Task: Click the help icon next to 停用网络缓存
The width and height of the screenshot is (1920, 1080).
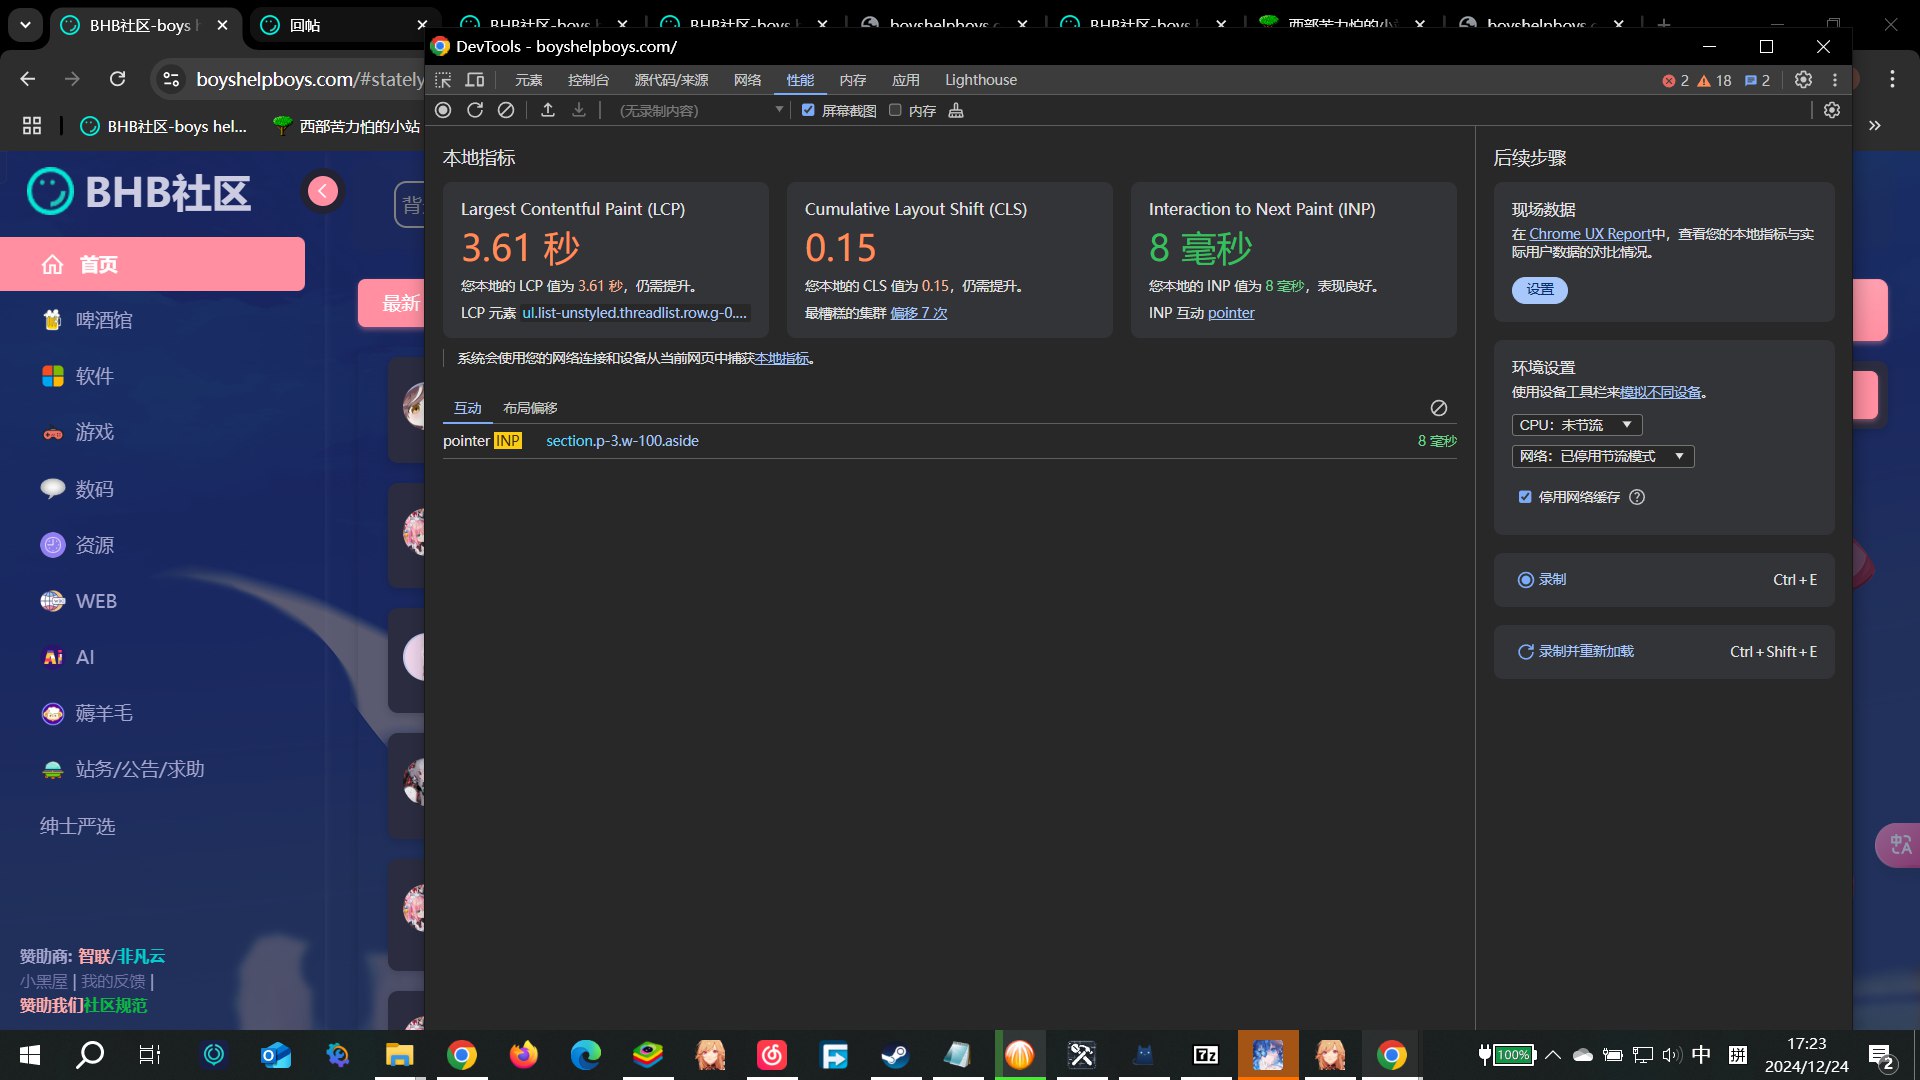Action: tap(1637, 497)
